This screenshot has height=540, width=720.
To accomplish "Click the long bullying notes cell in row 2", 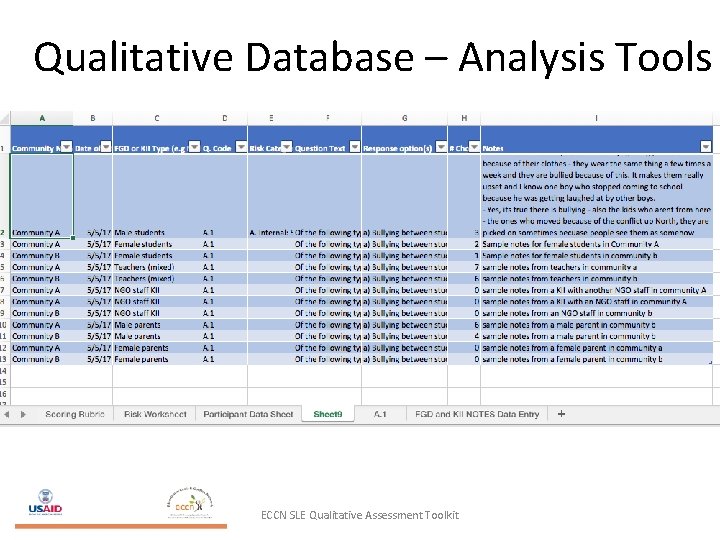I will 597,196.
